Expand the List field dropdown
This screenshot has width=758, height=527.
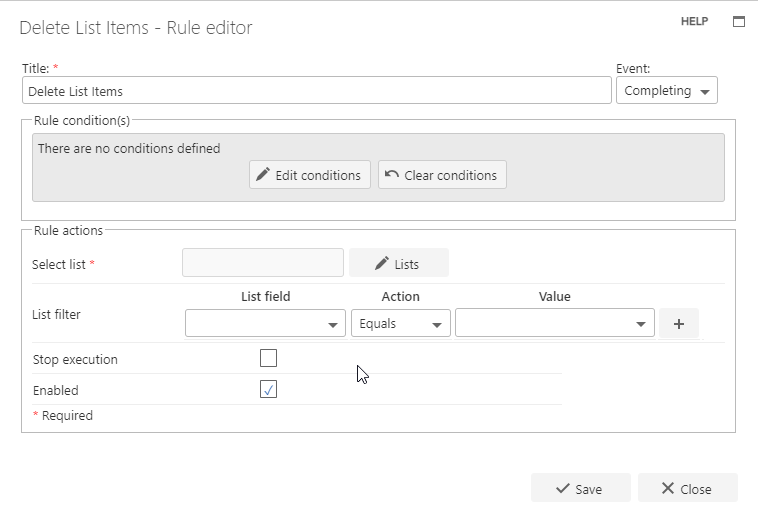coord(265,323)
